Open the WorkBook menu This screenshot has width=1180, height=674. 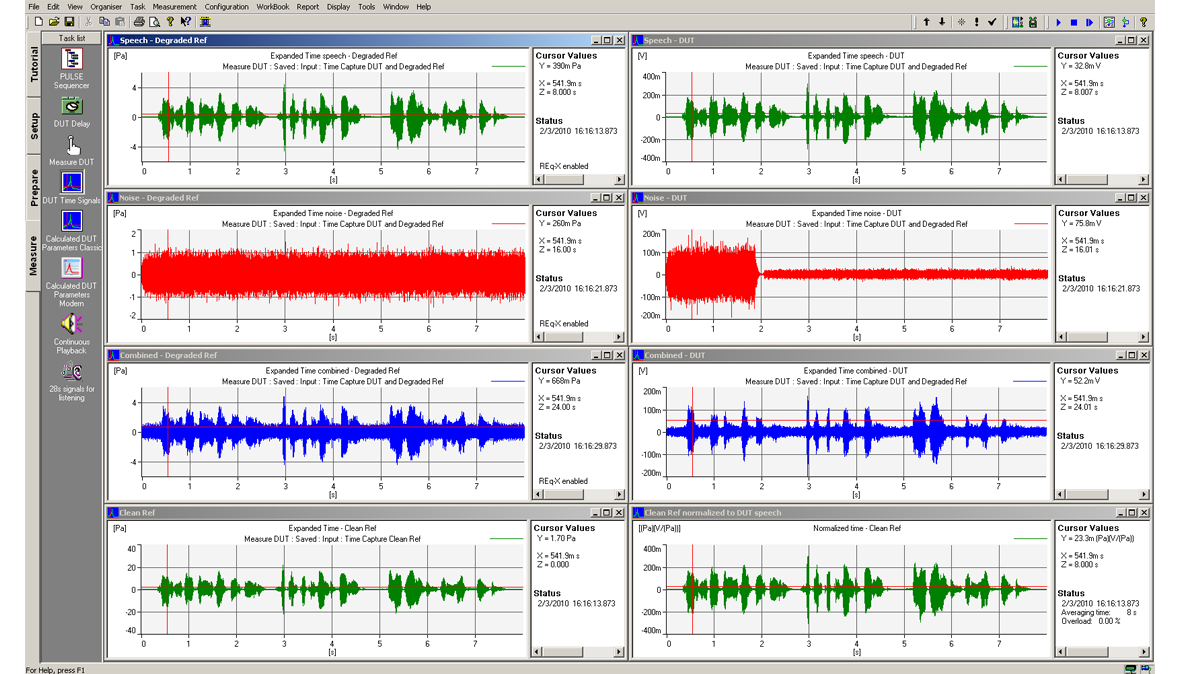(x=272, y=7)
